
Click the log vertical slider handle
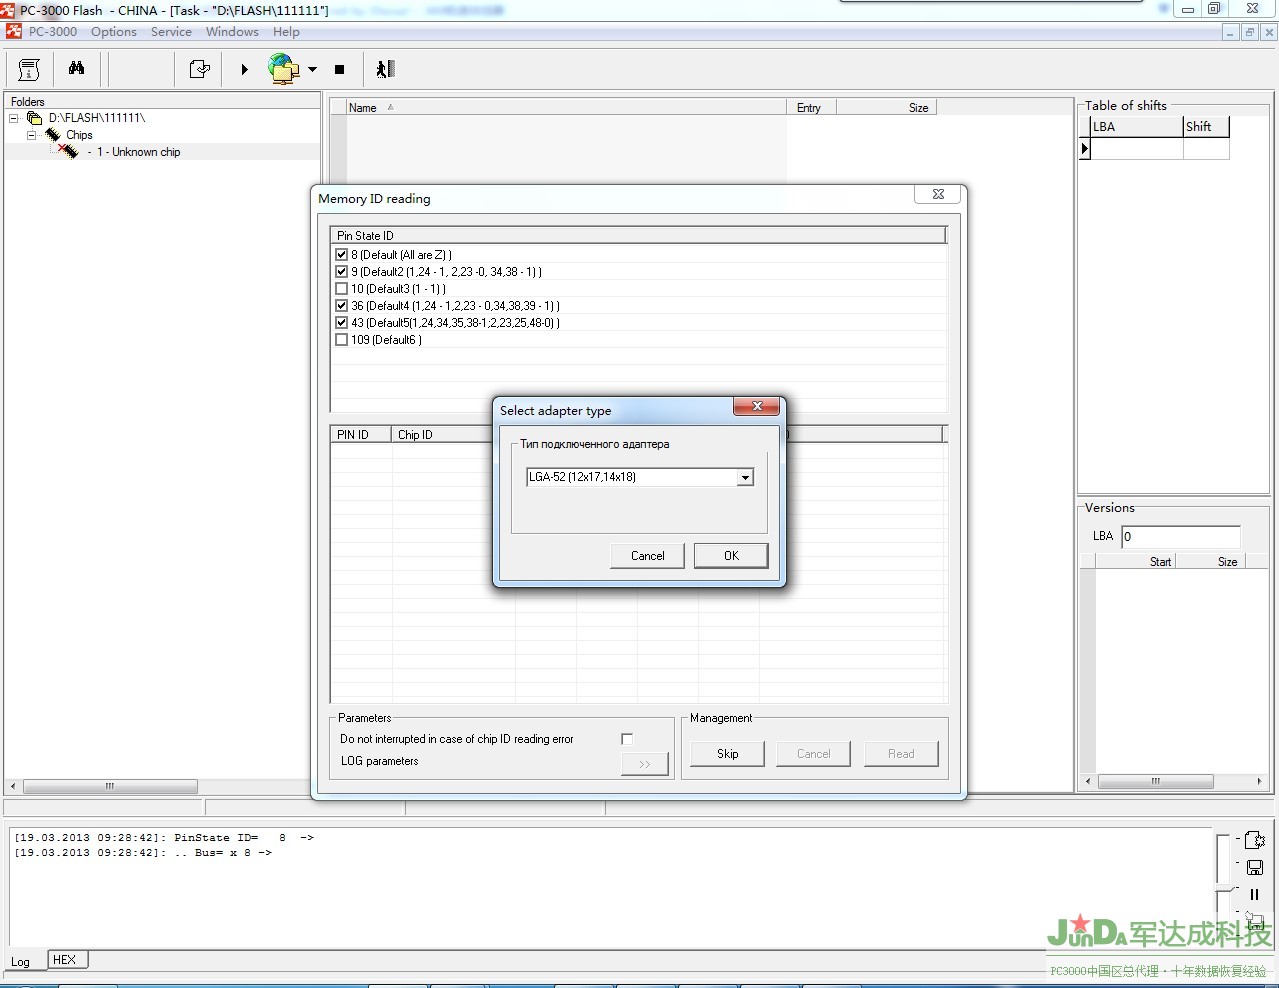tap(1224, 891)
